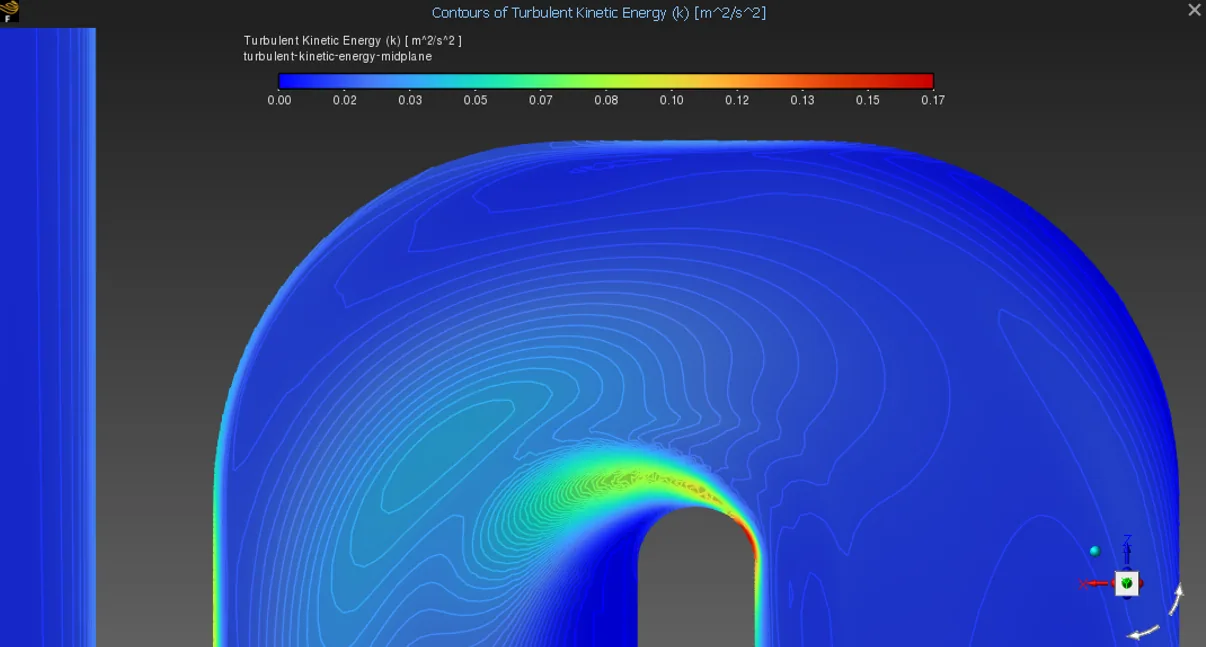Screen dimensions: 1206x647
Task: Click colorbar value 0.05
Action: (475, 100)
